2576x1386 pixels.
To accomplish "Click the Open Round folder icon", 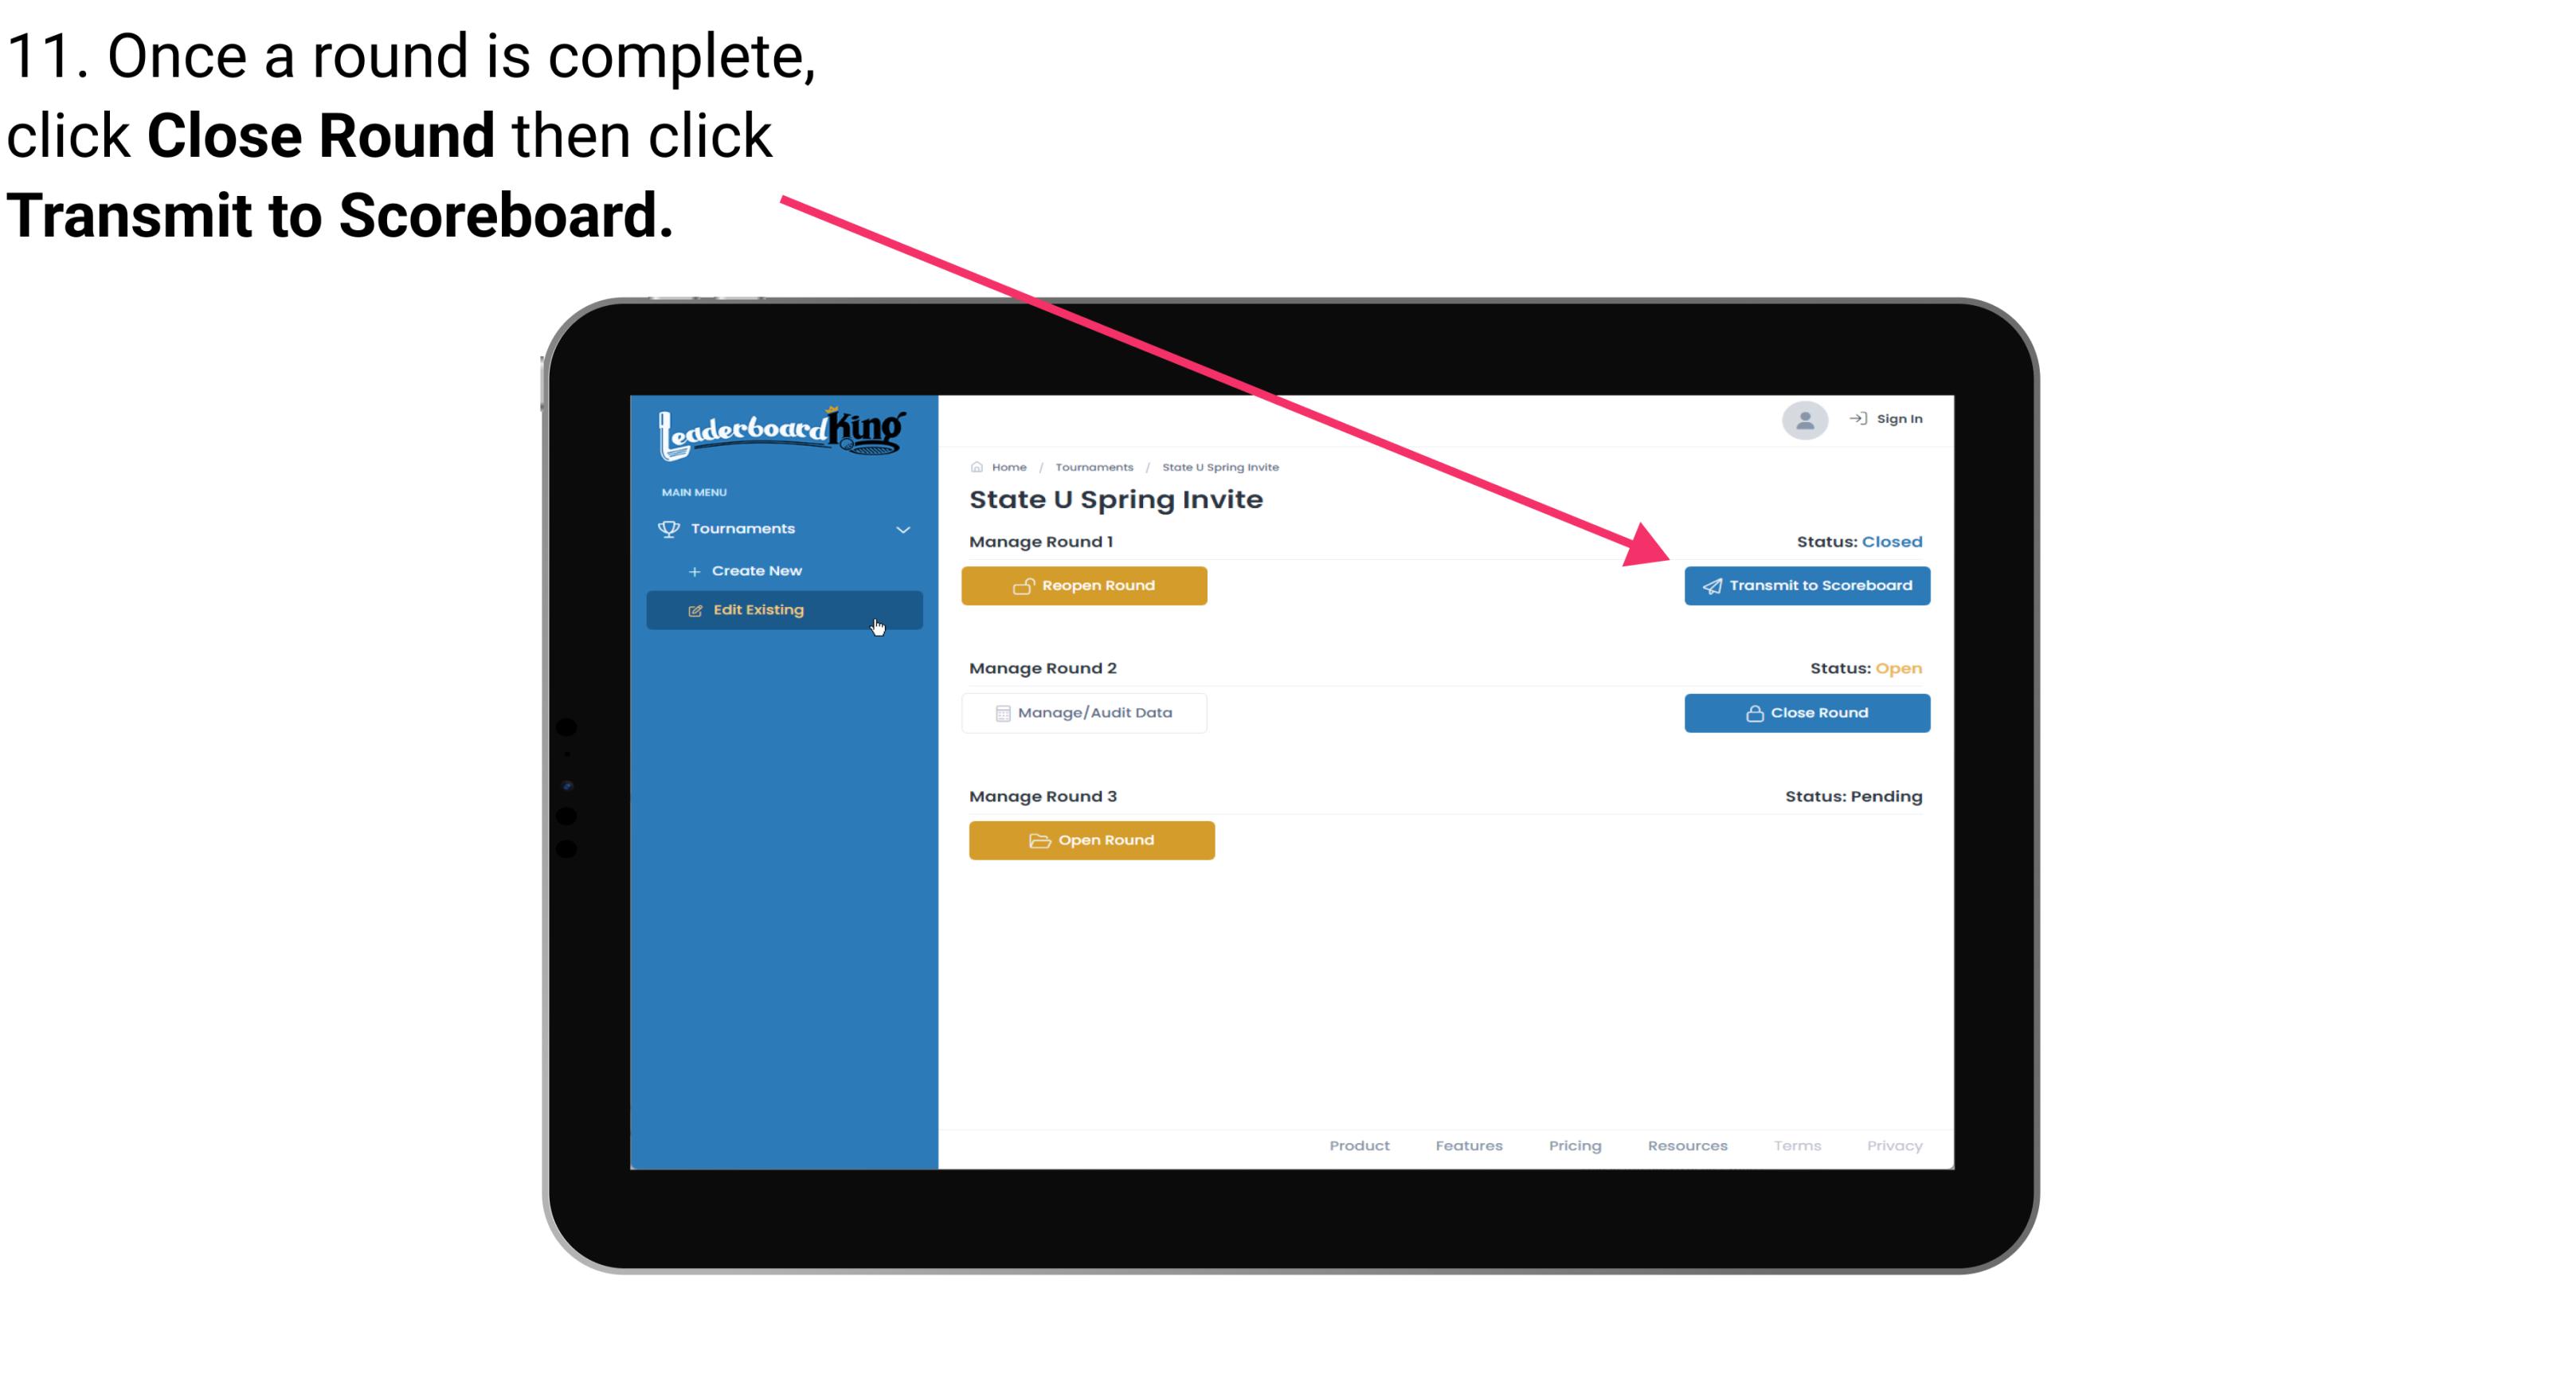I will (1037, 838).
